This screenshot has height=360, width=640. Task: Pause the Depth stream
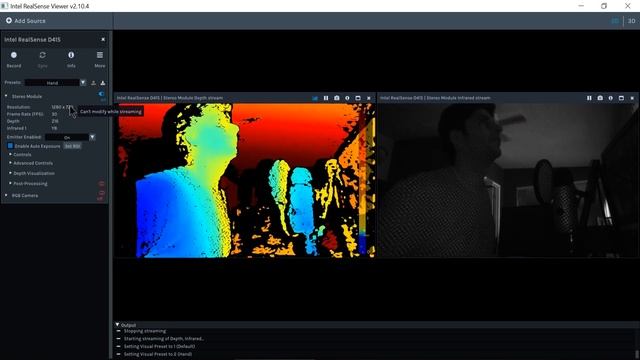[326, 98]
